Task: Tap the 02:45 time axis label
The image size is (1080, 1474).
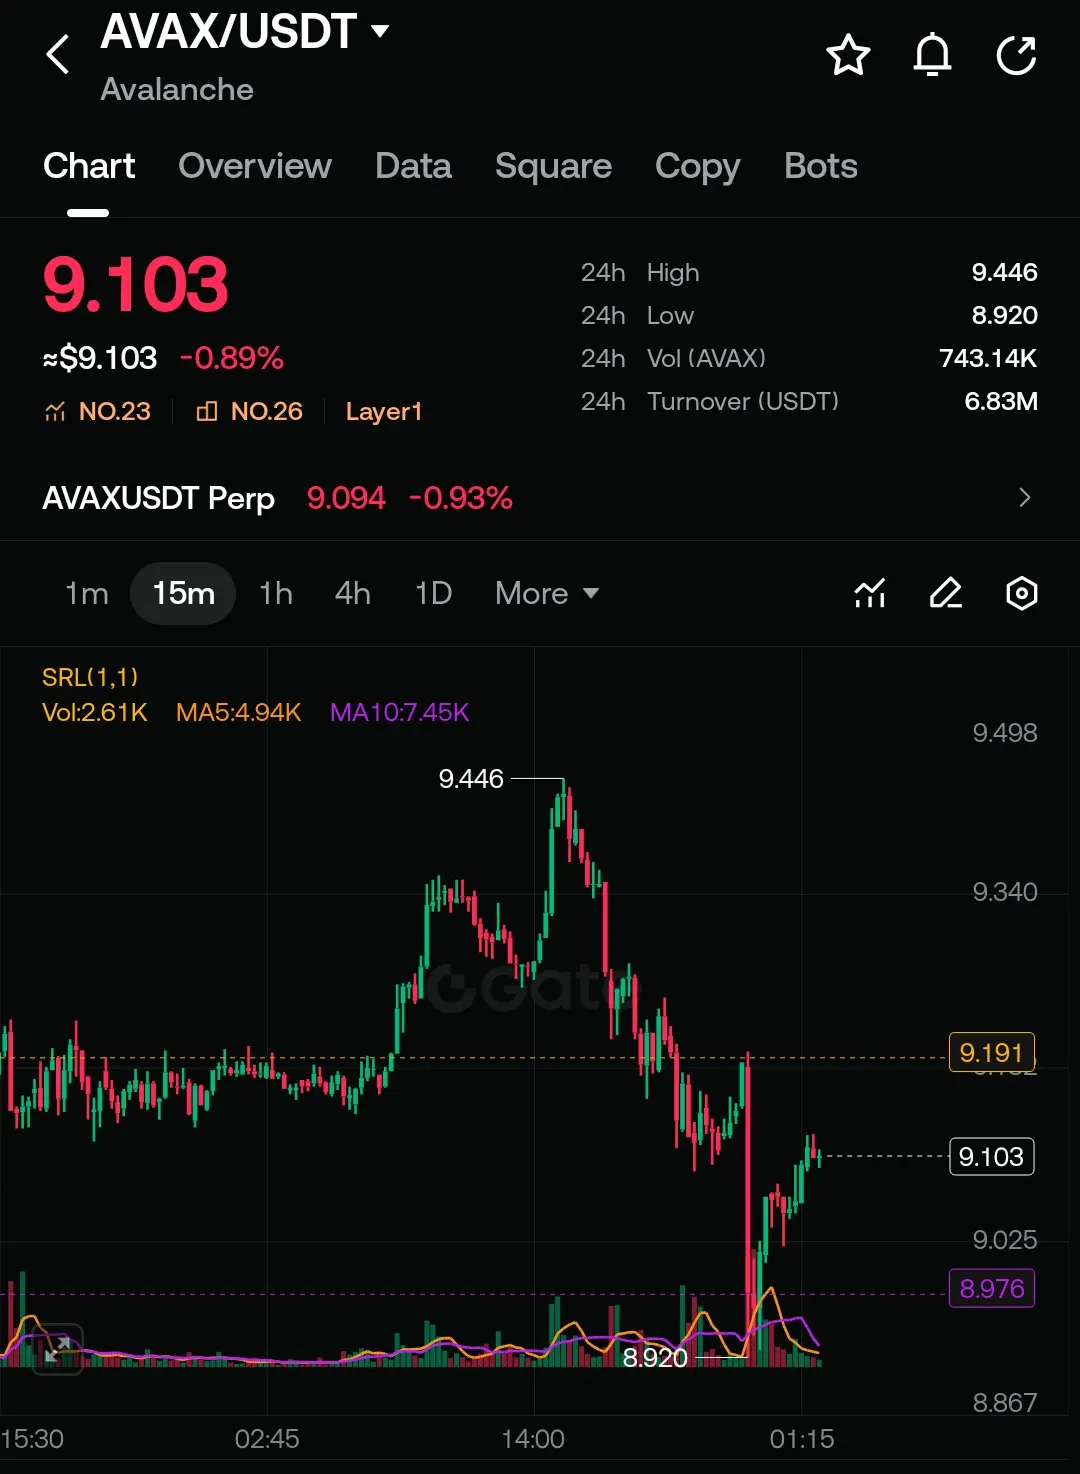Action: coord(267,1439)
